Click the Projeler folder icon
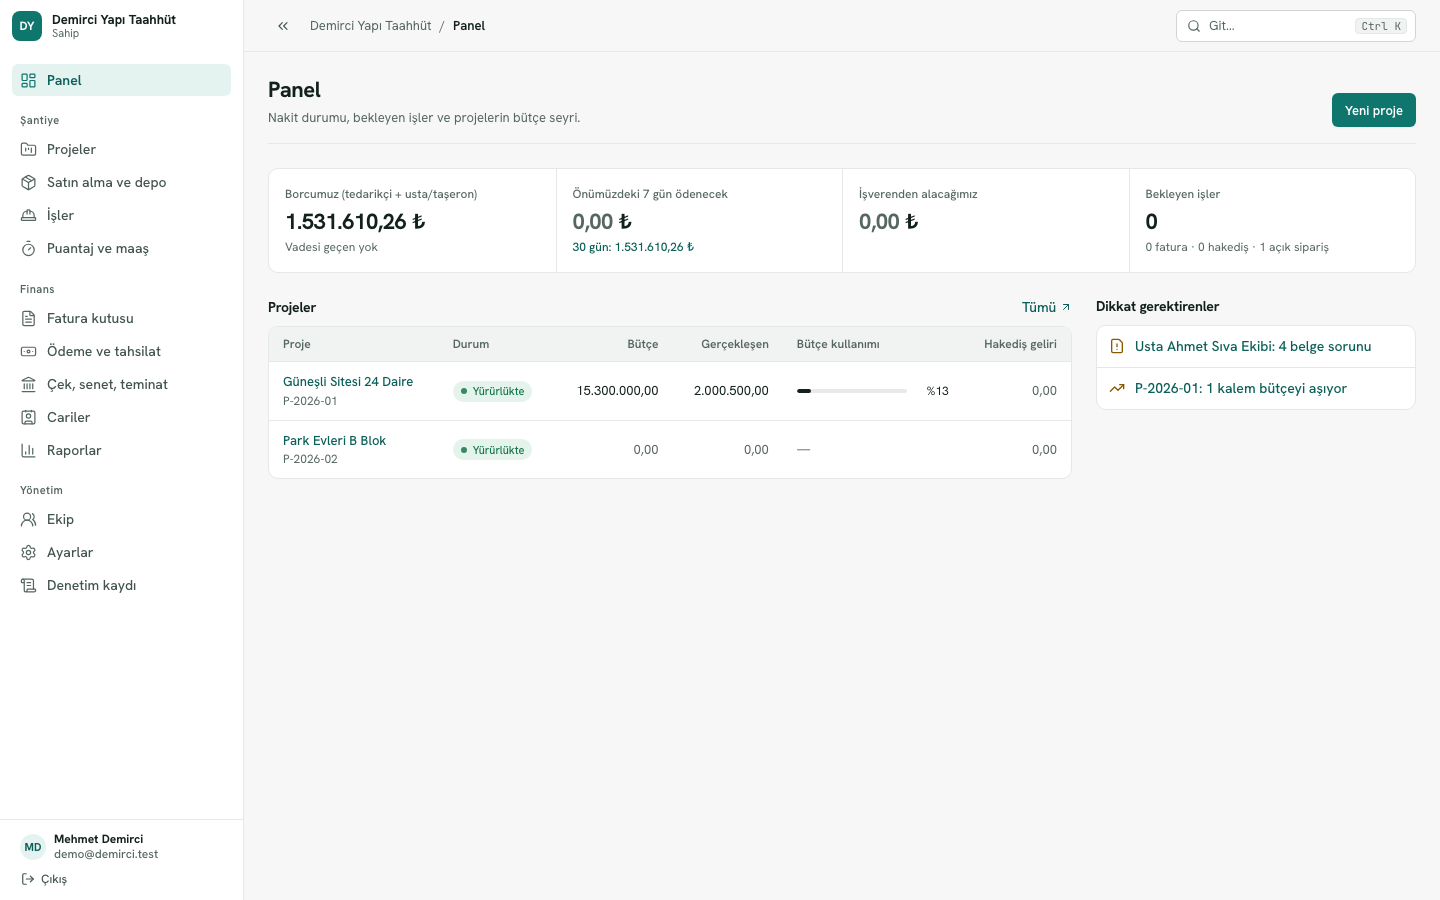This screenshot has width=1440, height=900. tap(29, 149)
